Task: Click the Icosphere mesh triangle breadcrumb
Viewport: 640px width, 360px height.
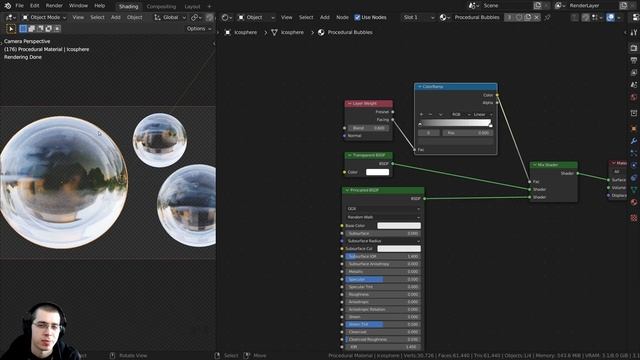Action: [287, 32]
